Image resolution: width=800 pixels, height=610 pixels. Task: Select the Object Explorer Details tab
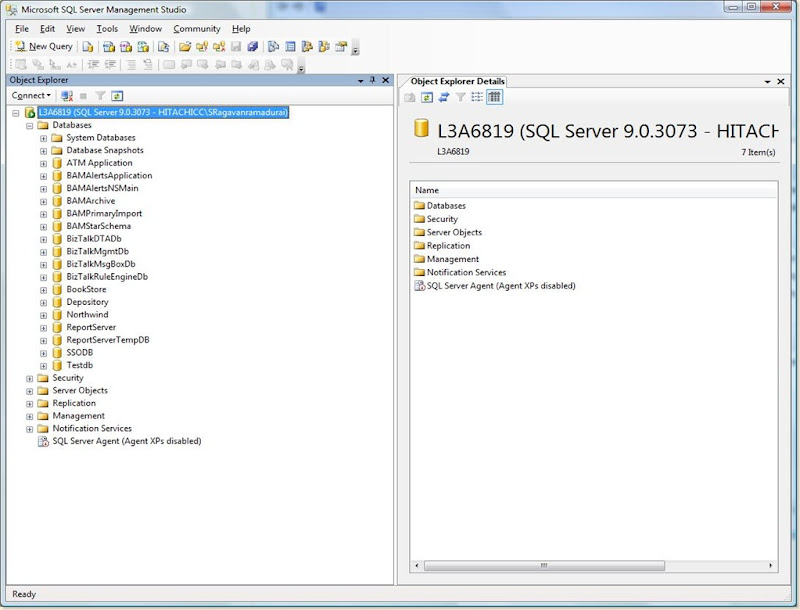(x=457, y=81)
